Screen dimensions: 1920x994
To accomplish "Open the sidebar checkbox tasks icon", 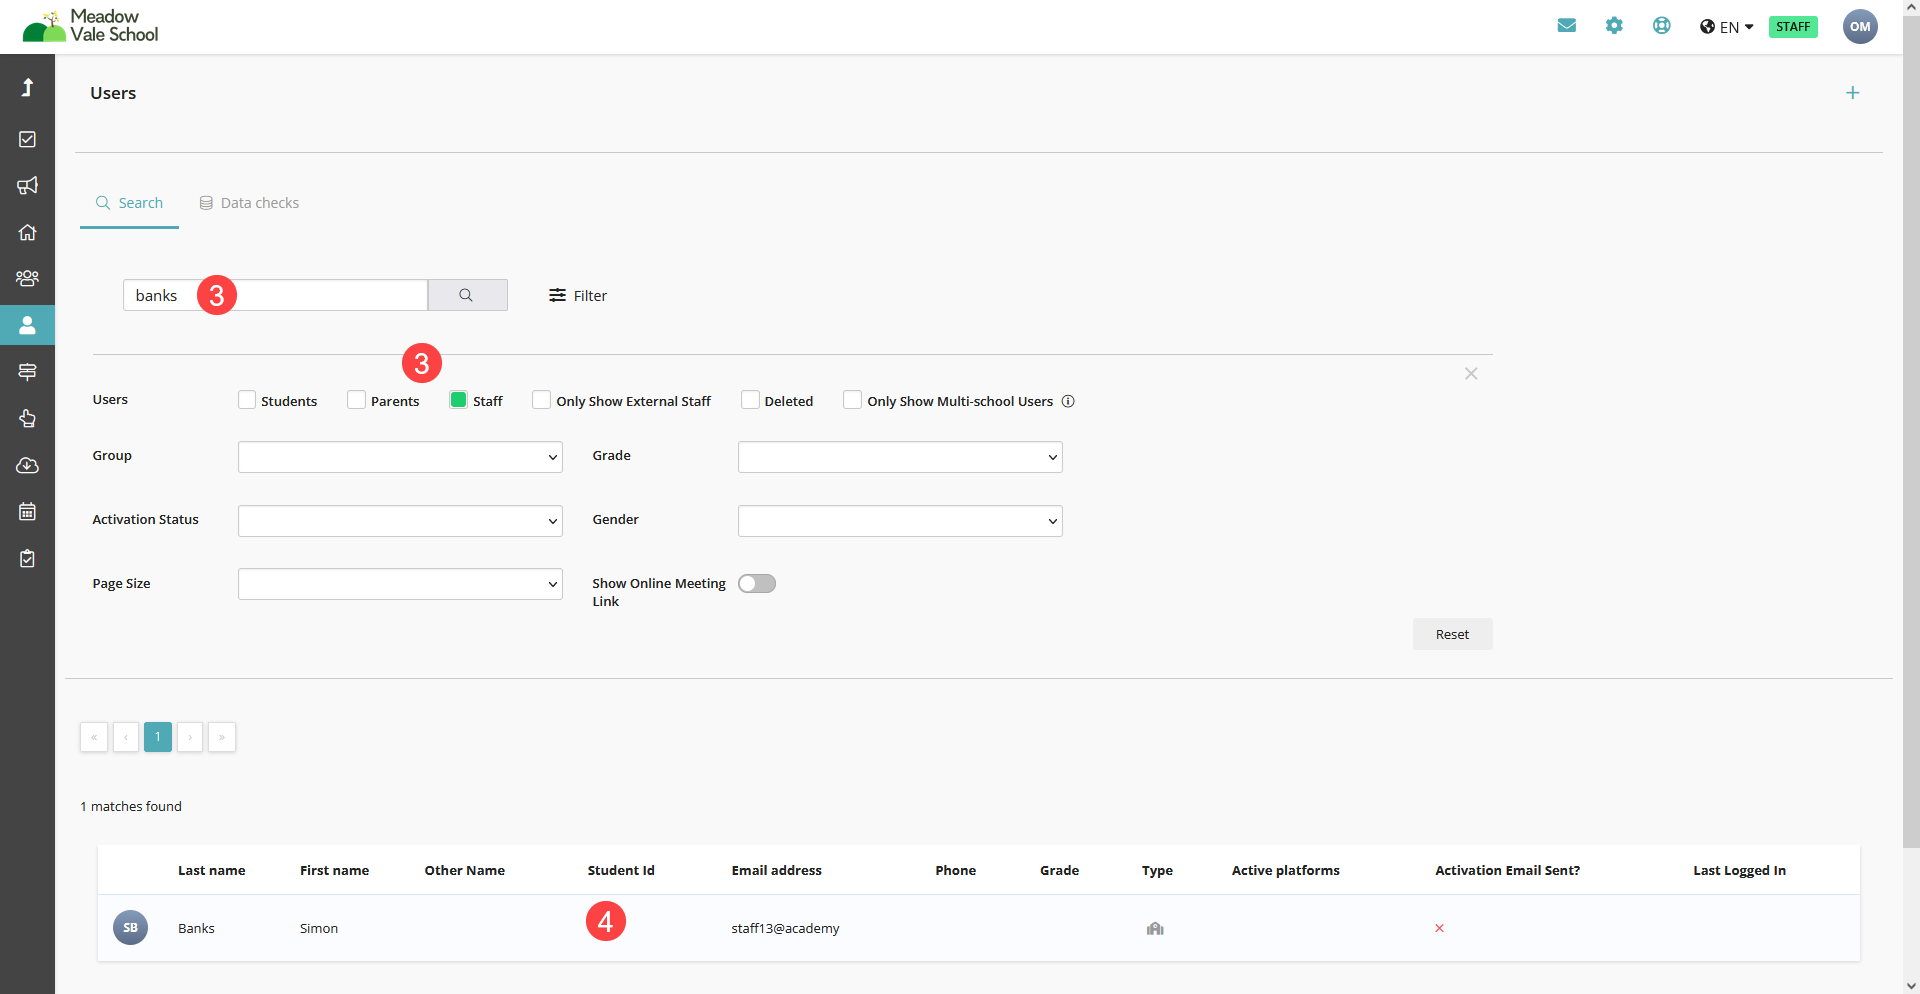I will click(27, 139).
